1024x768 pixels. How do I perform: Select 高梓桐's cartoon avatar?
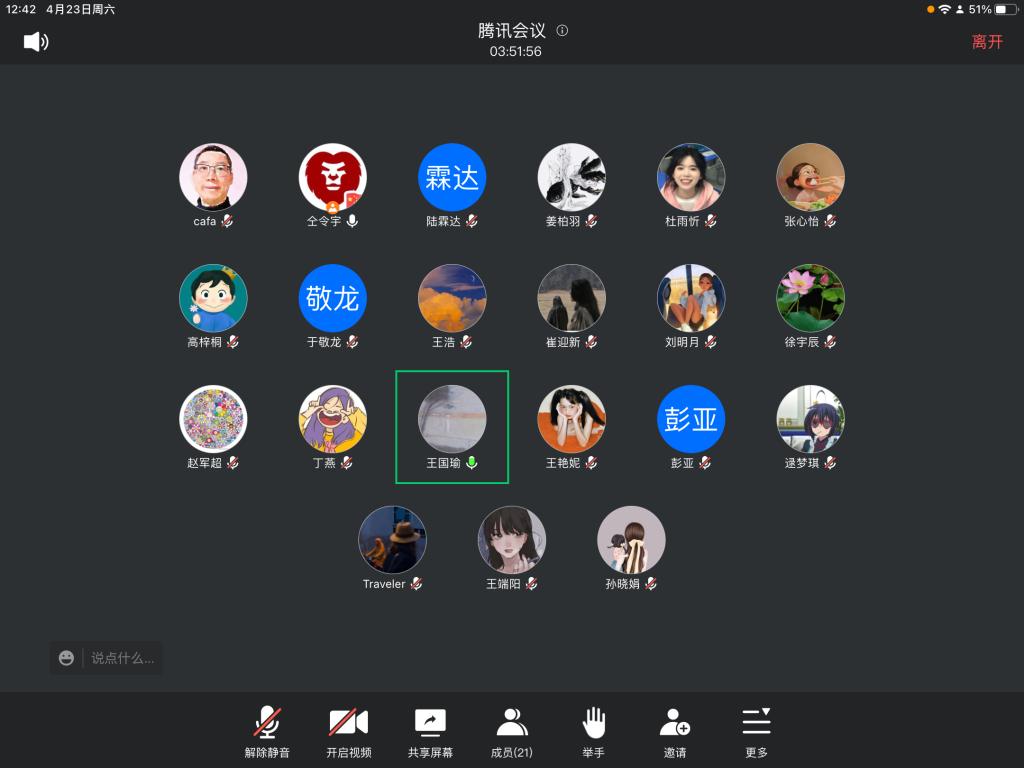pos(213,298)
